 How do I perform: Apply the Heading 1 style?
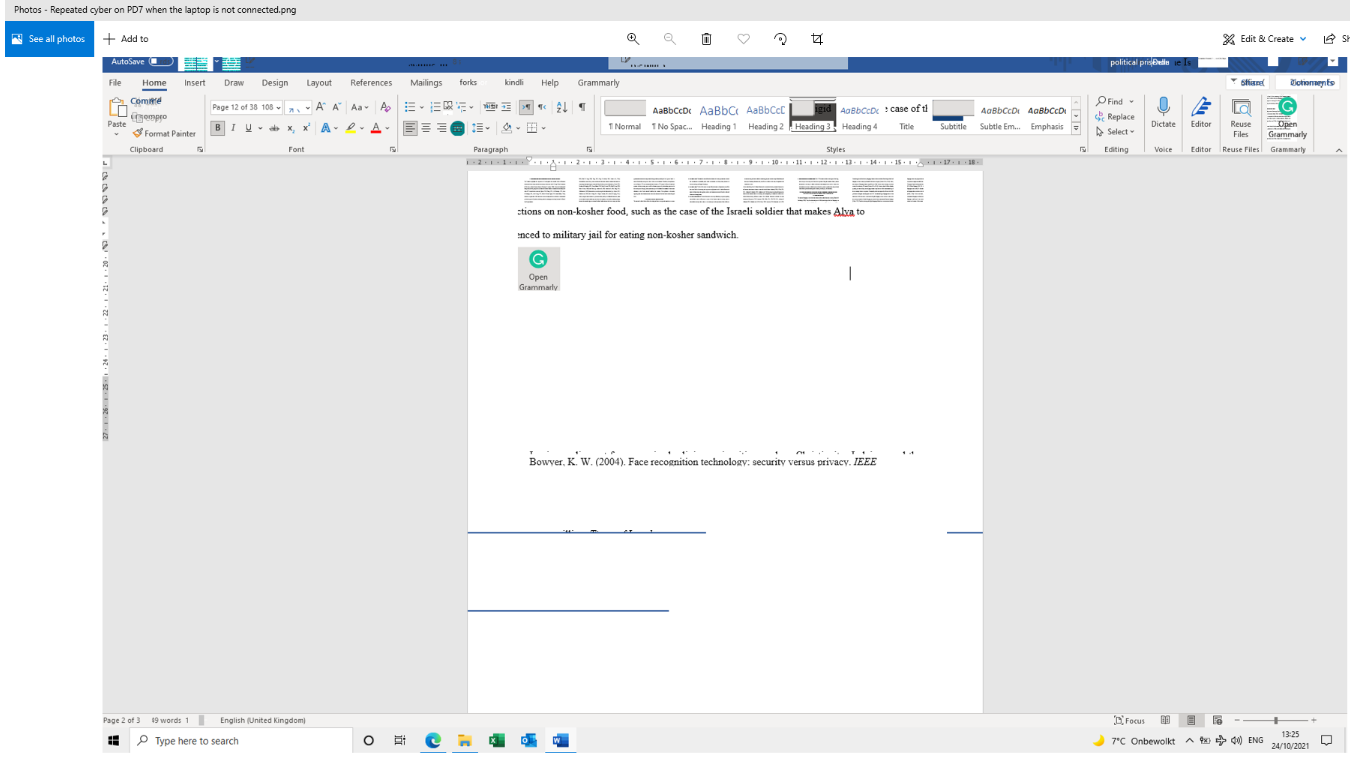pos(717,117)
